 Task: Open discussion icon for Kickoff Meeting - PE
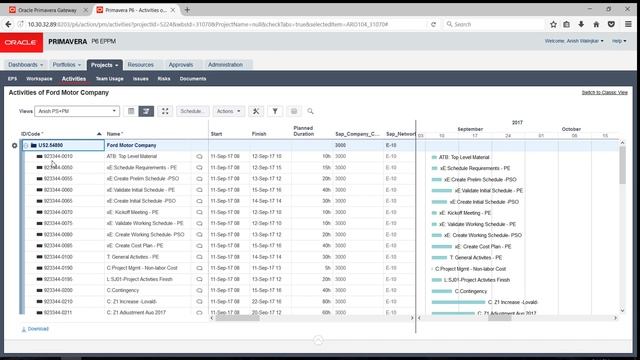pyautogui.click(x=199, y=212)
